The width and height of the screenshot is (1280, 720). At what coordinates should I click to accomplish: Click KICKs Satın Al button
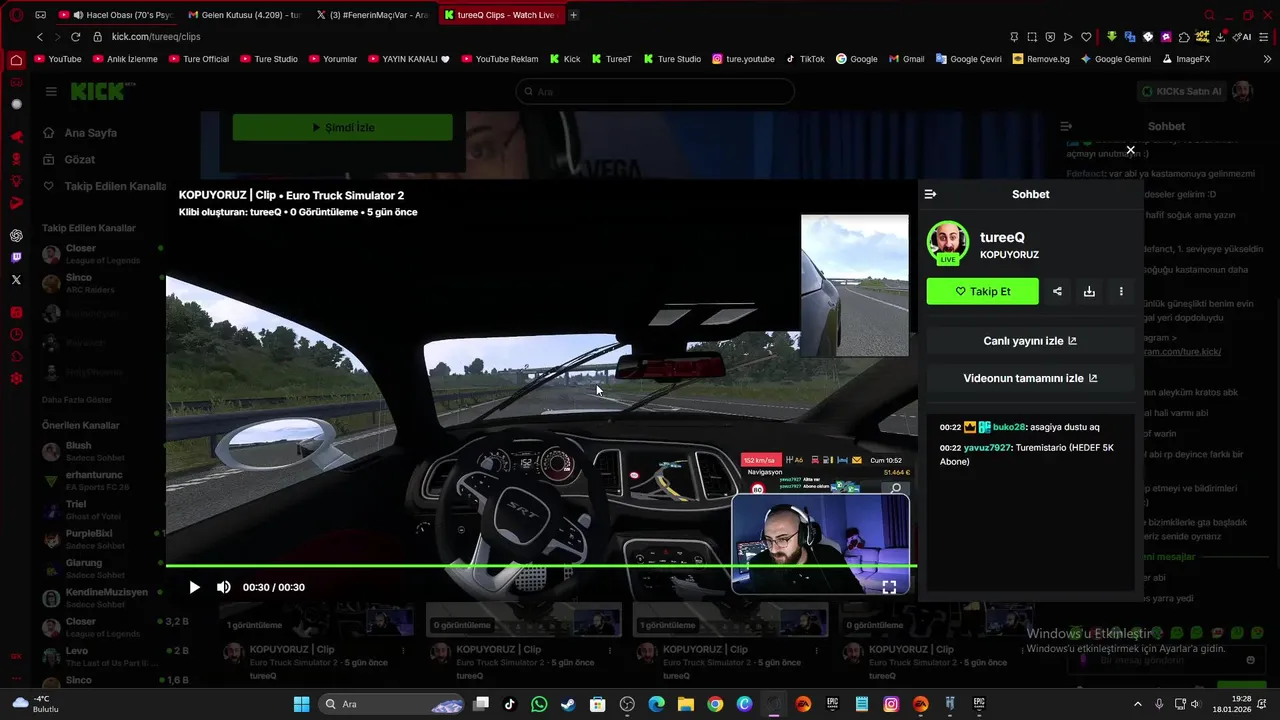[1181, 91]
